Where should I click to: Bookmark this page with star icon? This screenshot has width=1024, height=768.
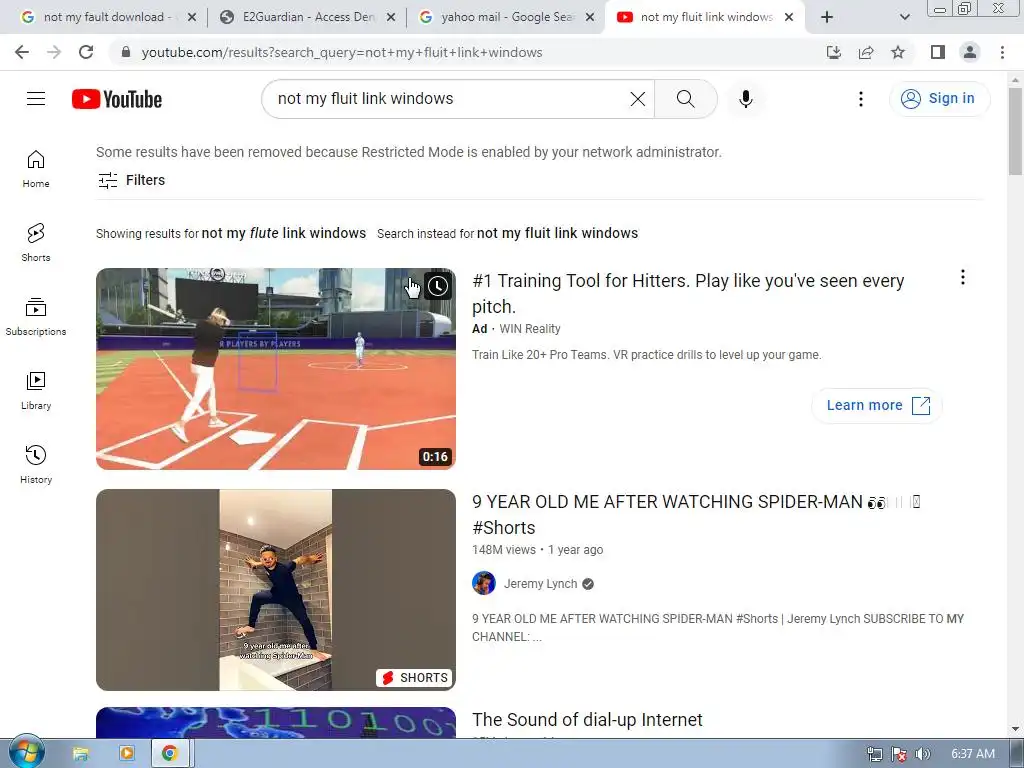898,52
